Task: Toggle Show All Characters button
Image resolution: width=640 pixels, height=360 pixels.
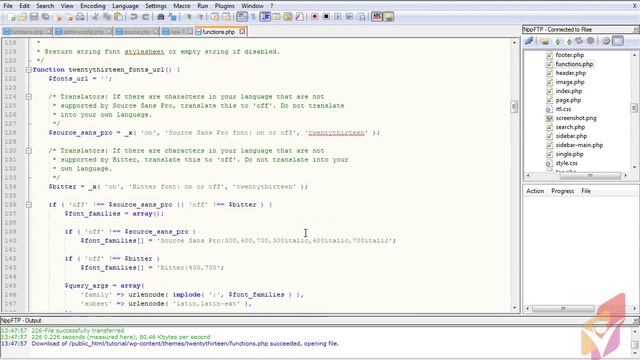Action: click(x=253, y=17)
